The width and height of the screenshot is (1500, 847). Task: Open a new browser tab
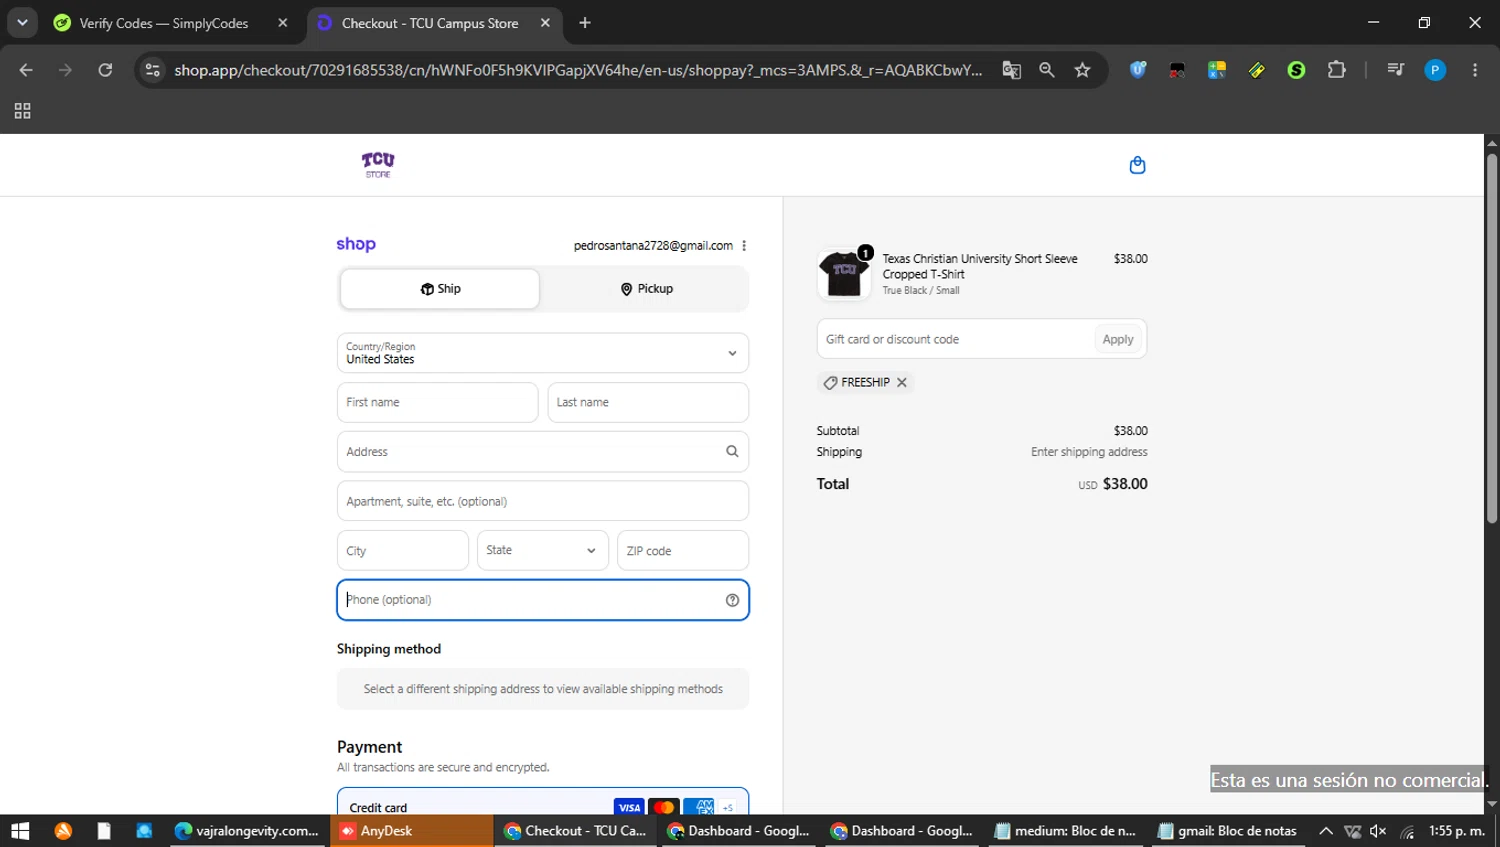point(585,23)
